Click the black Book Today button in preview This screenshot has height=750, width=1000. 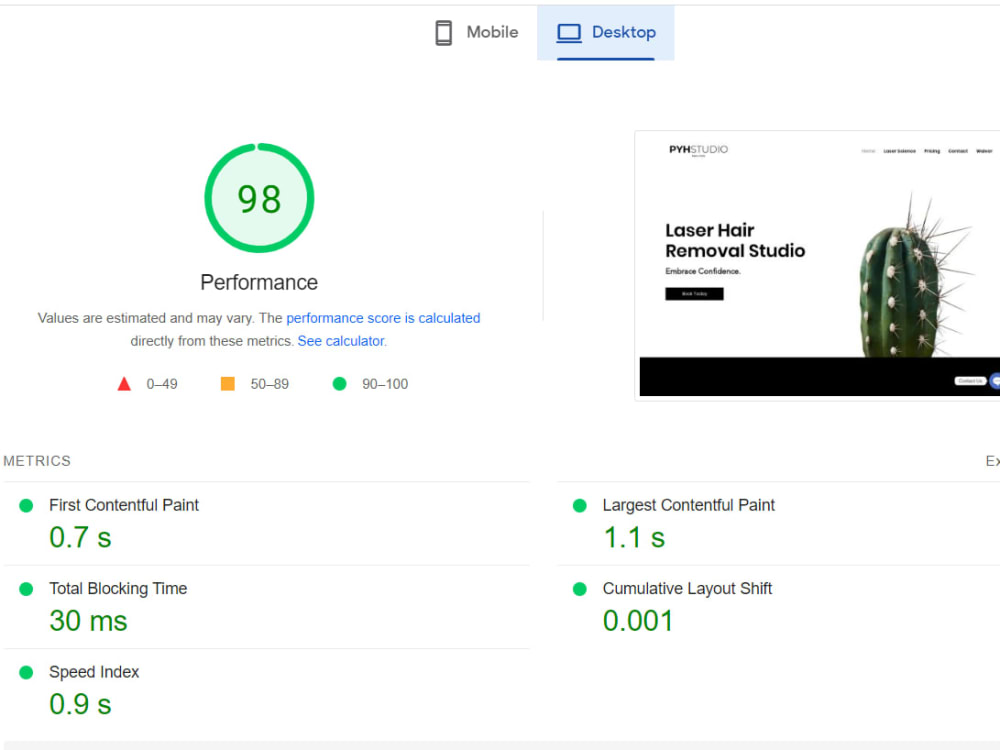tap(695, 294)
